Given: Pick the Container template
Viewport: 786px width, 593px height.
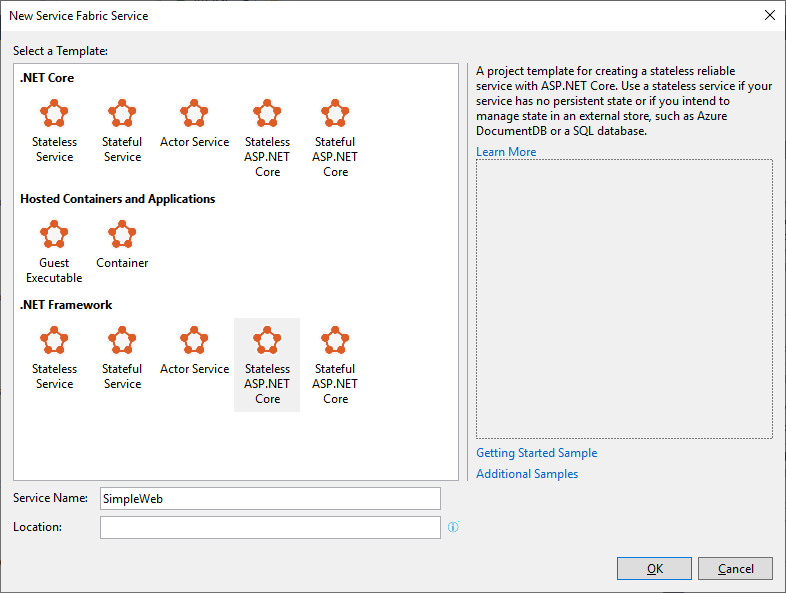Looking at the screenshot, I should [x=122, y=244].
